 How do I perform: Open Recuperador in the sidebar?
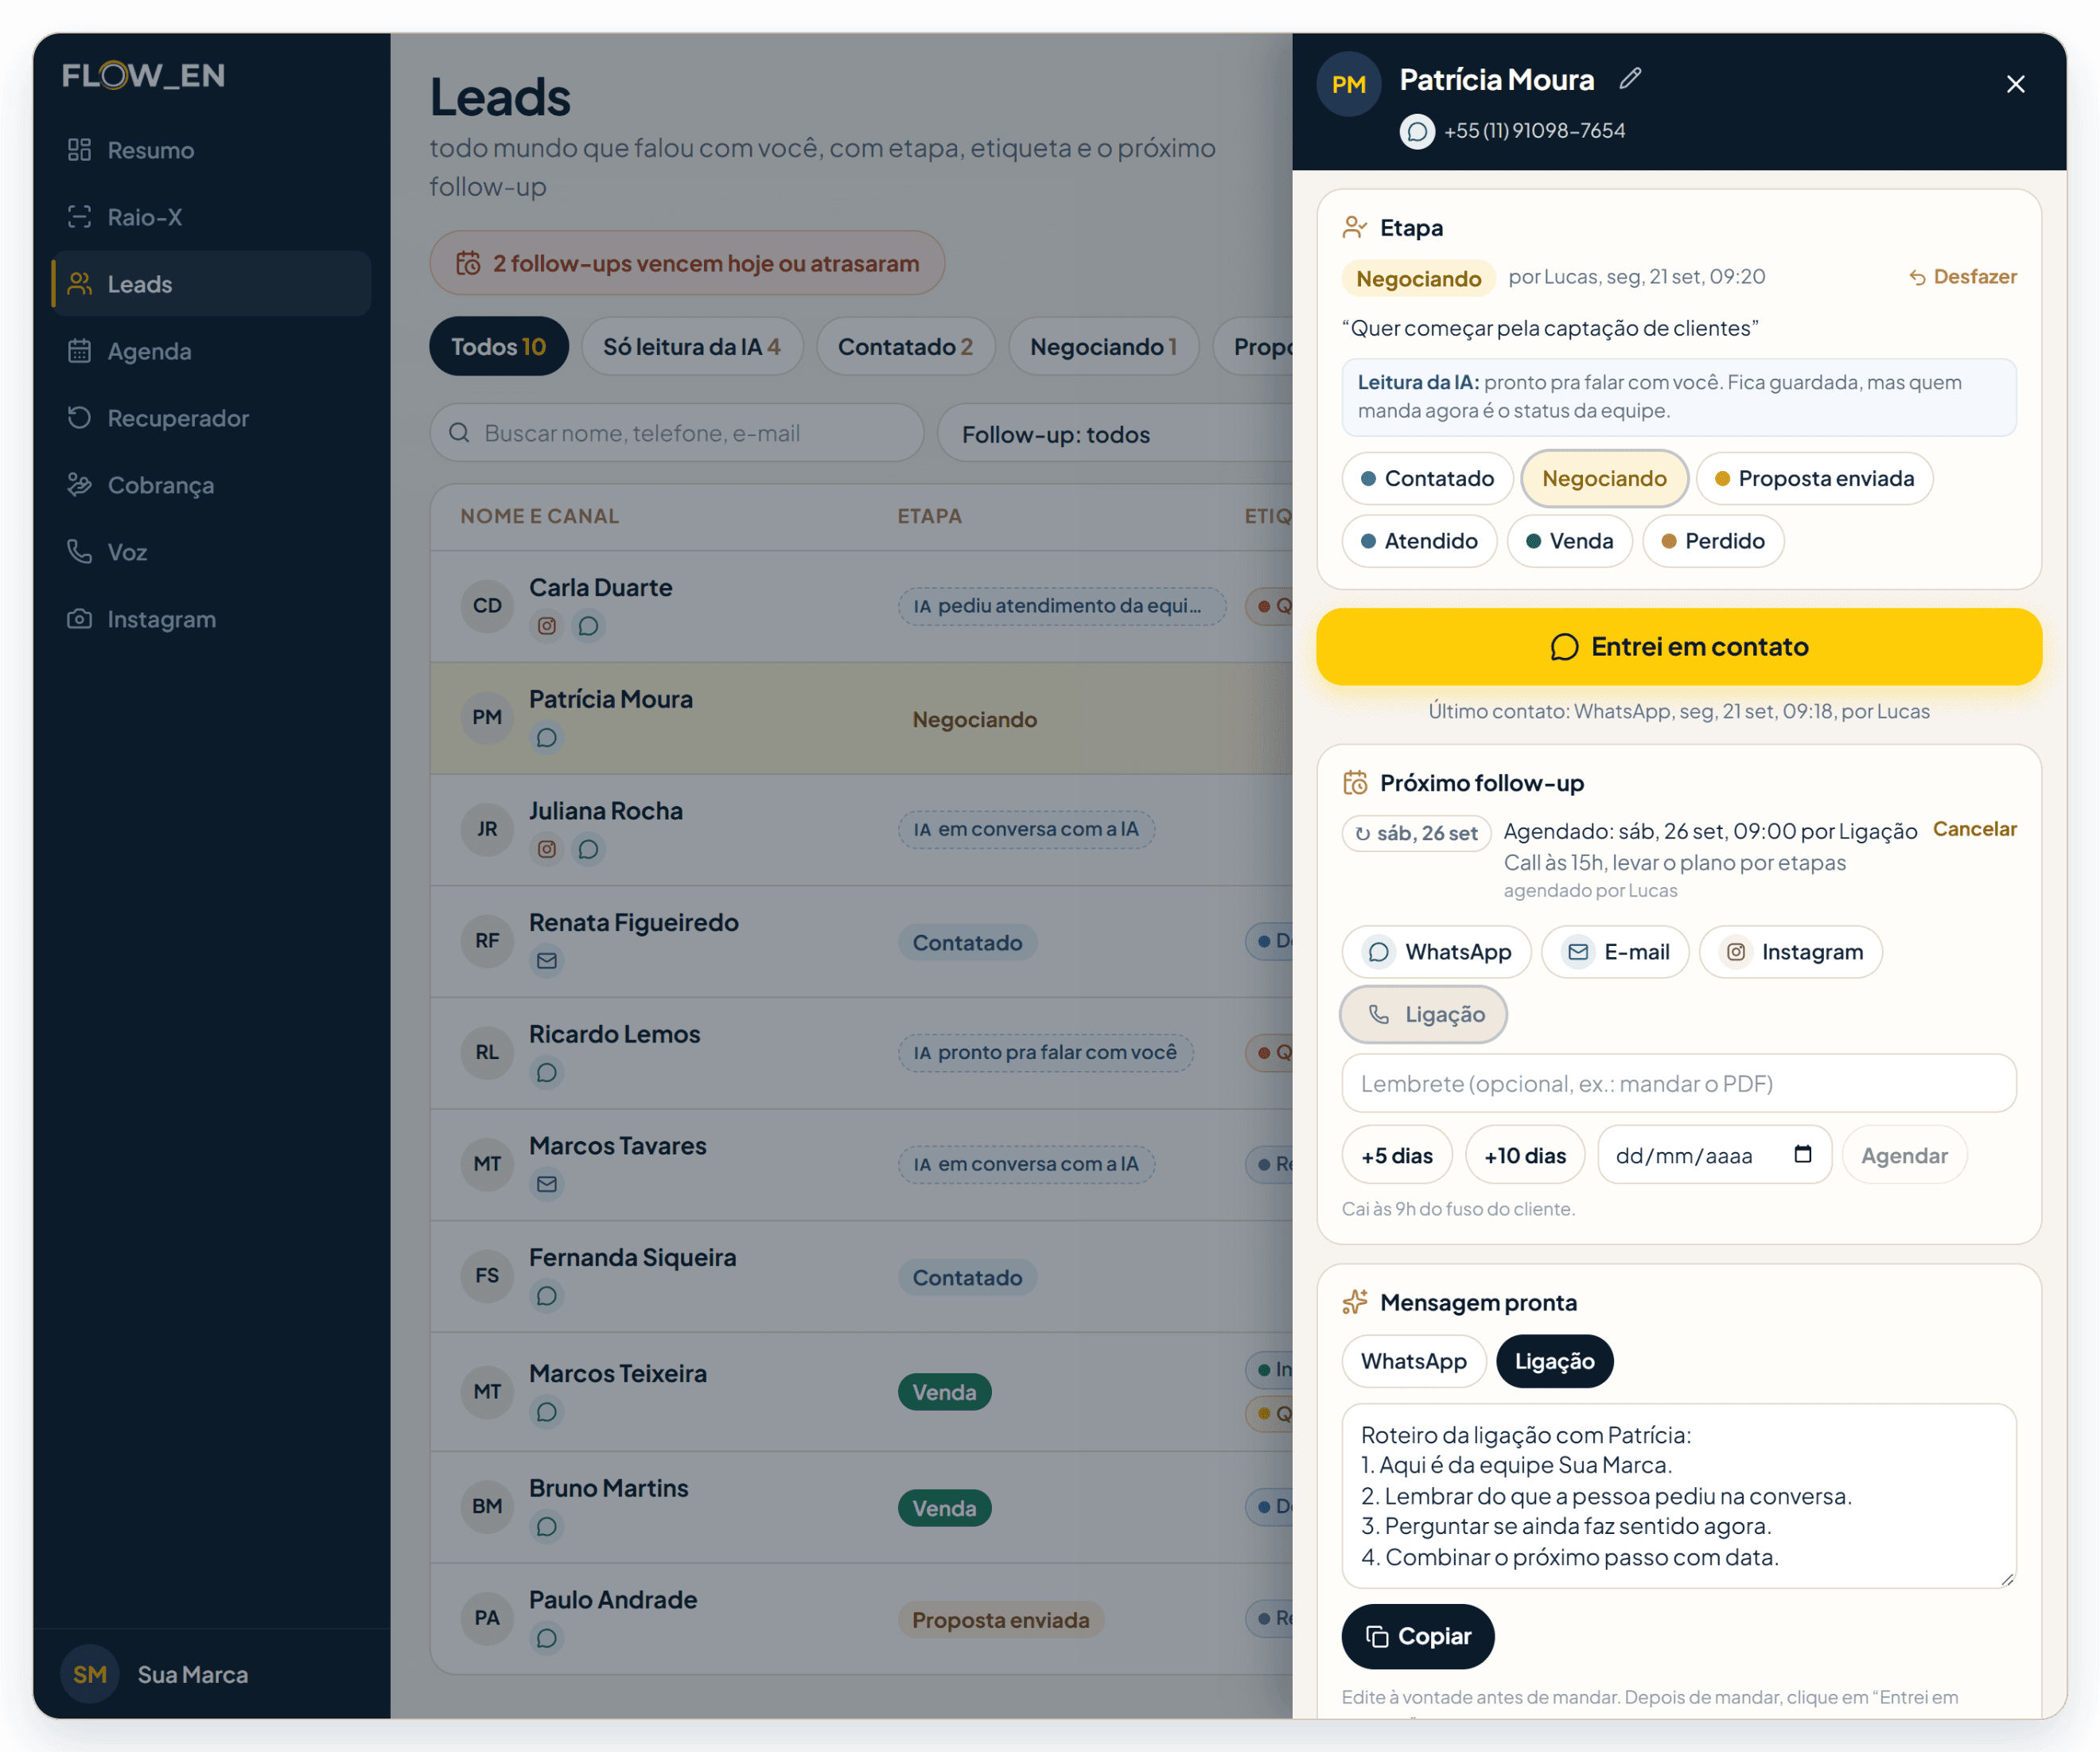pyautogui.click(x=211, y=418)
